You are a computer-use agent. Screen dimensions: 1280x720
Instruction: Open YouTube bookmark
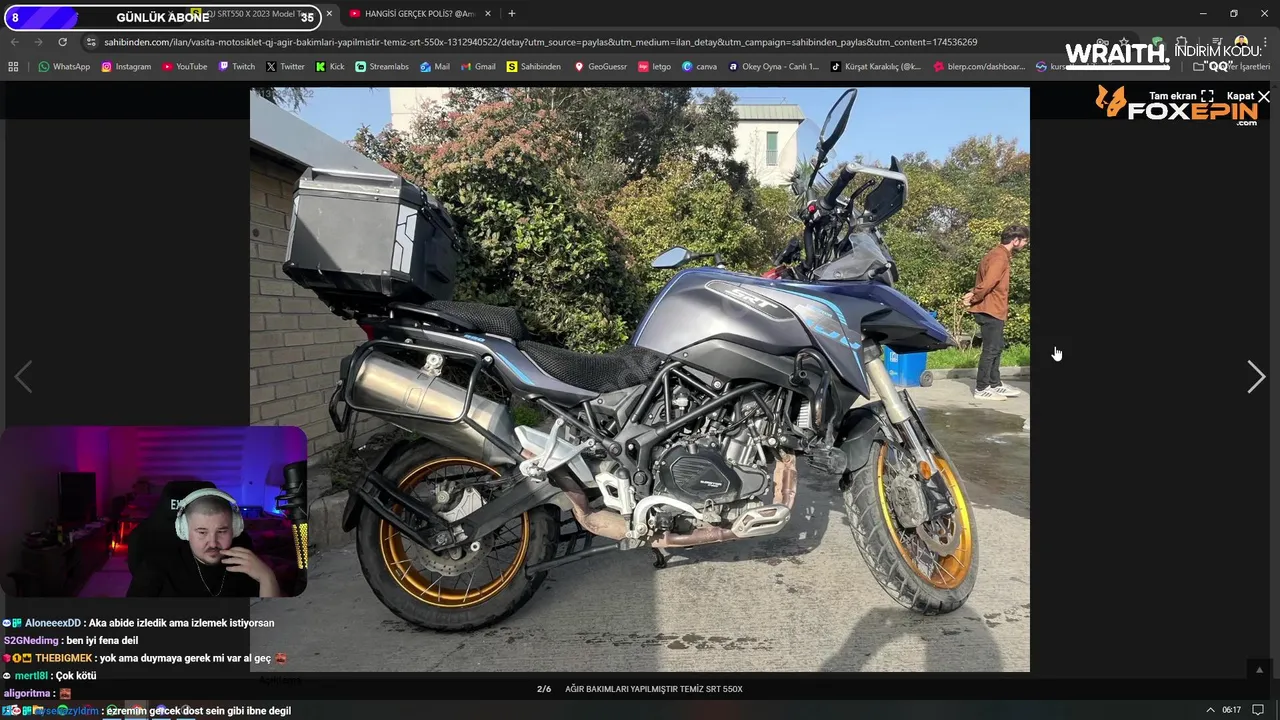pos(184,66)
